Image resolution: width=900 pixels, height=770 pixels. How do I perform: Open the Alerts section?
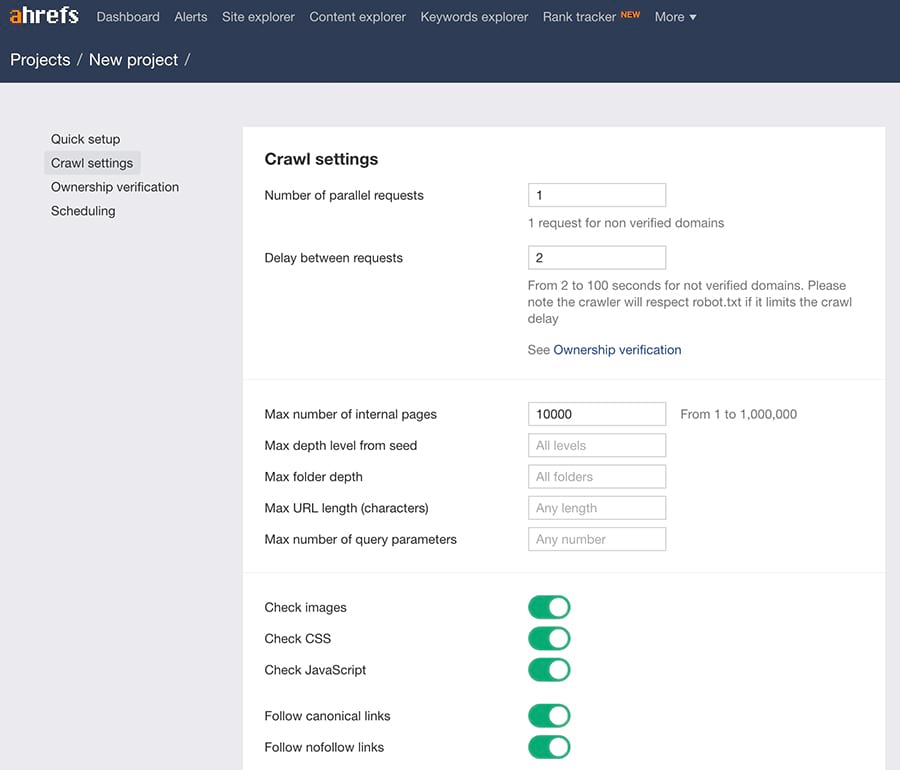pos(190,16)
